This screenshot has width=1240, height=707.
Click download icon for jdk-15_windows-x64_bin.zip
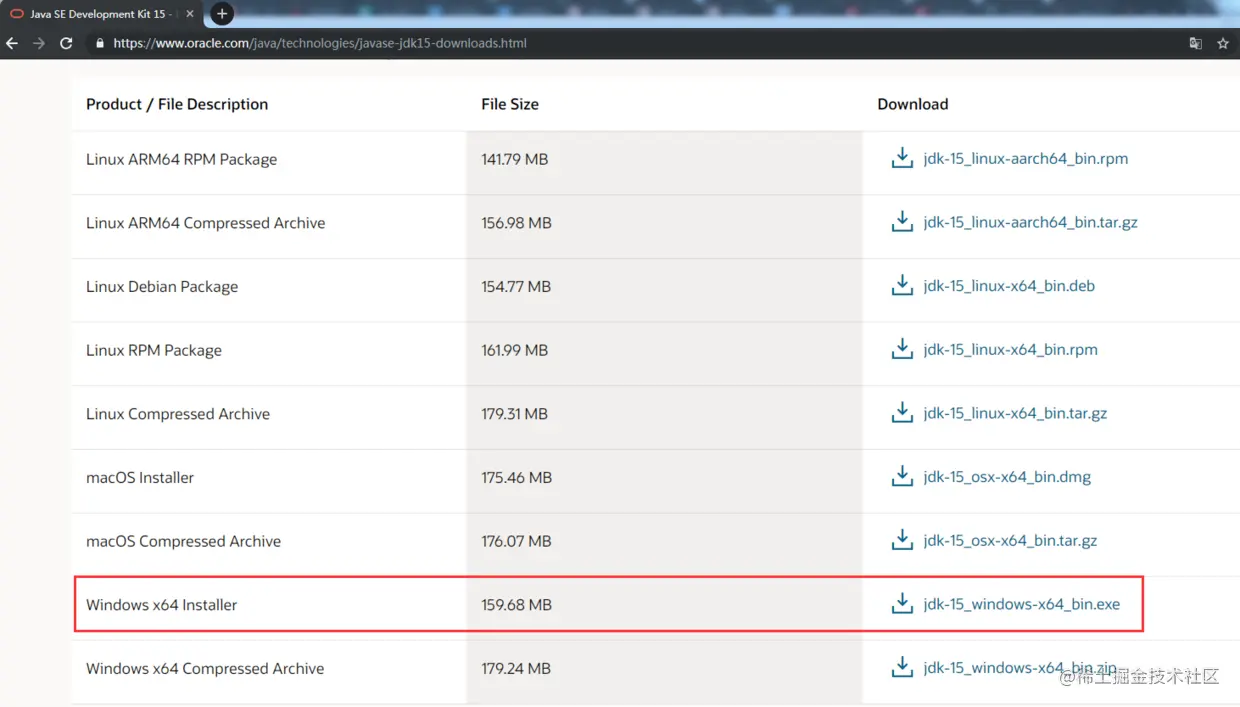[902, 667]
